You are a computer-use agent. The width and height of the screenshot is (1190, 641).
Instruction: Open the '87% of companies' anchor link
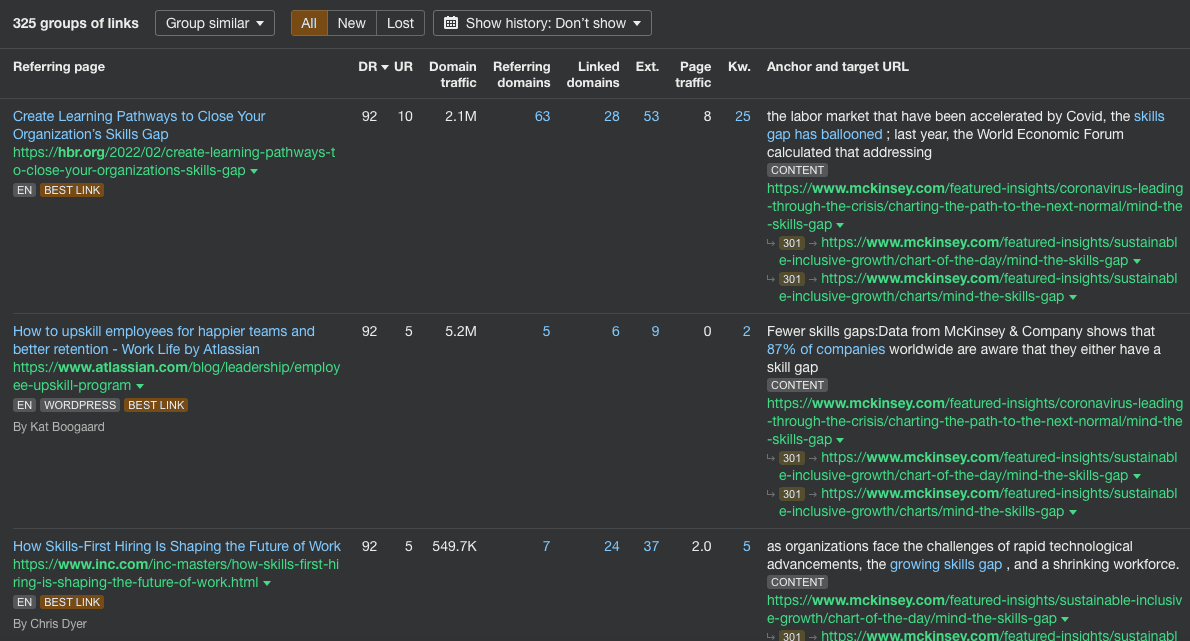[825, 349]
